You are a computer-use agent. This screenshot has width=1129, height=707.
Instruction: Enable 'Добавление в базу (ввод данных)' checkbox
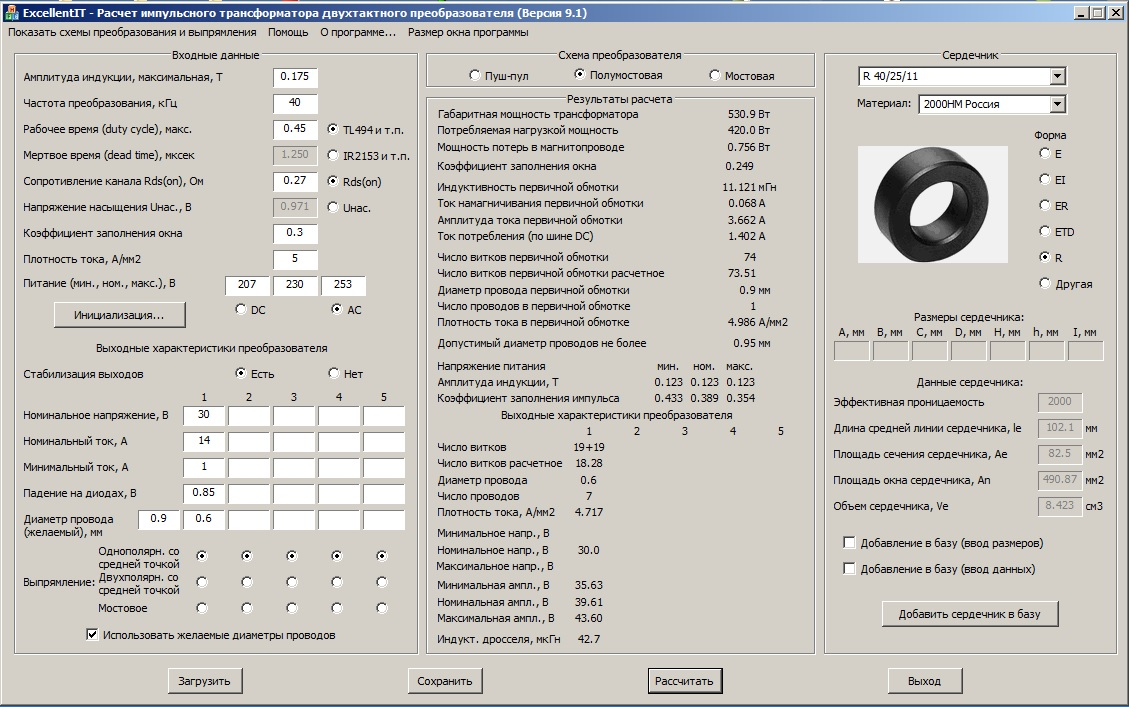pyautogui.click(x=849, y=569)
